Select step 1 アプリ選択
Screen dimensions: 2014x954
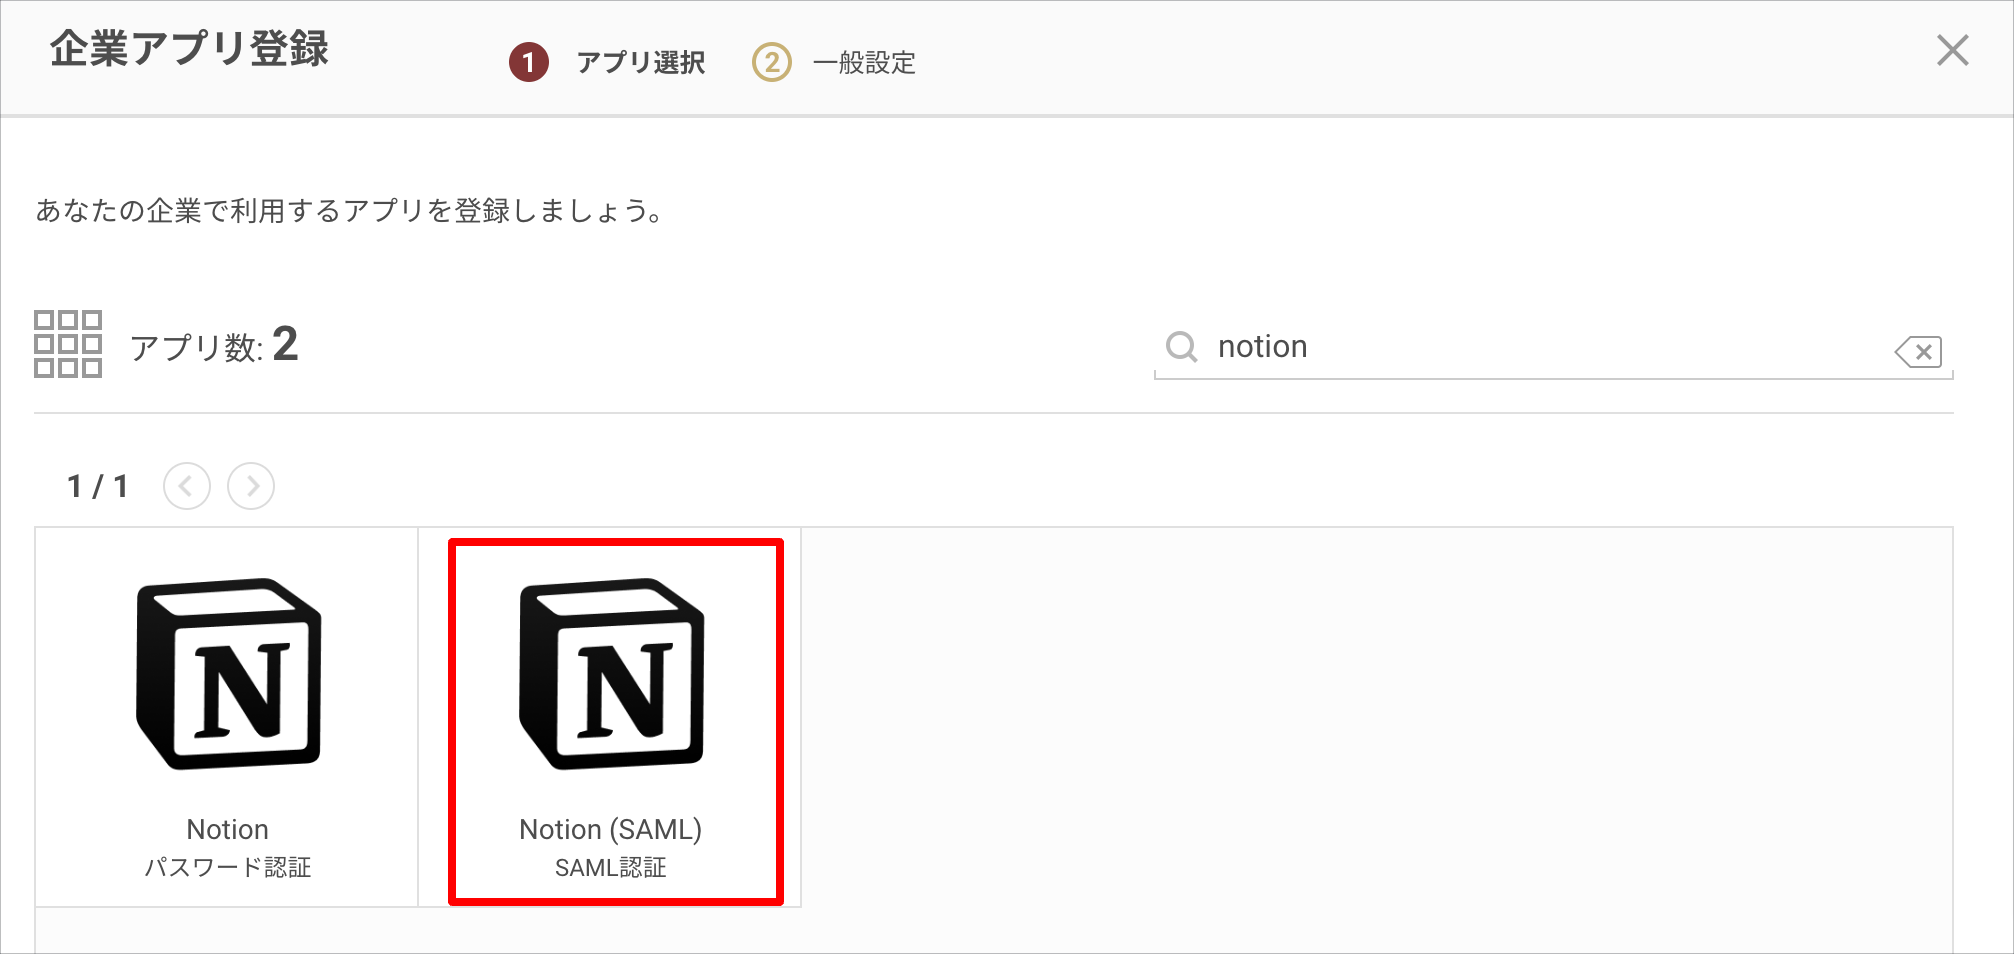click(x=608, y=62)
